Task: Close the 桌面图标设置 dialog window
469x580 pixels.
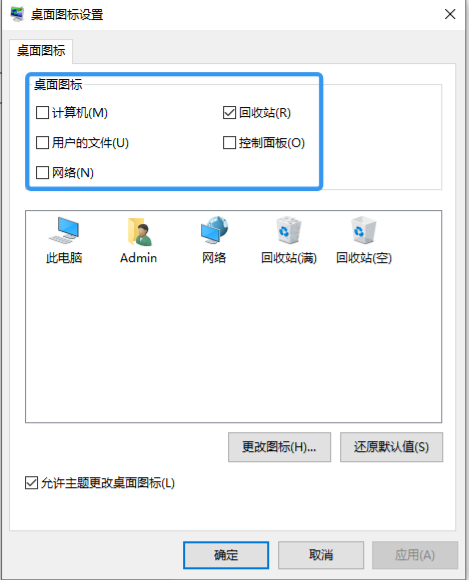Action: coord(450,14)
